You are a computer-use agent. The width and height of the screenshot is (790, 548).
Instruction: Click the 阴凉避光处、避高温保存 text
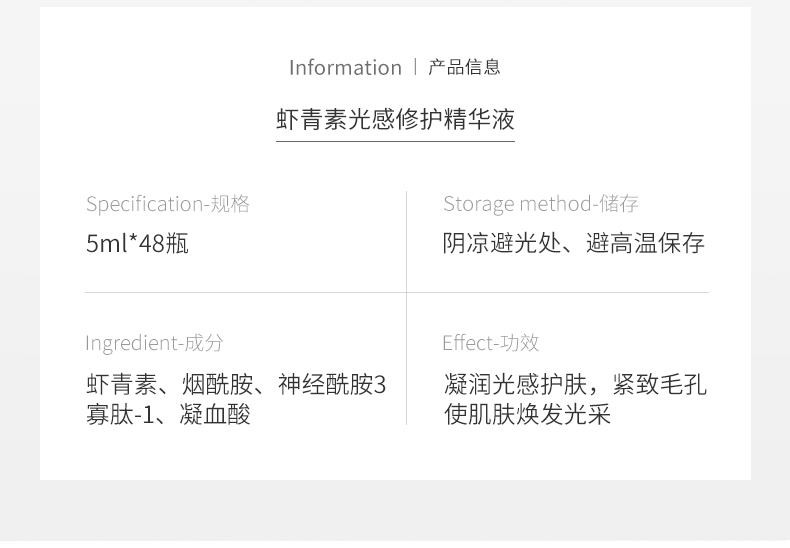click(x=574, y=243)
